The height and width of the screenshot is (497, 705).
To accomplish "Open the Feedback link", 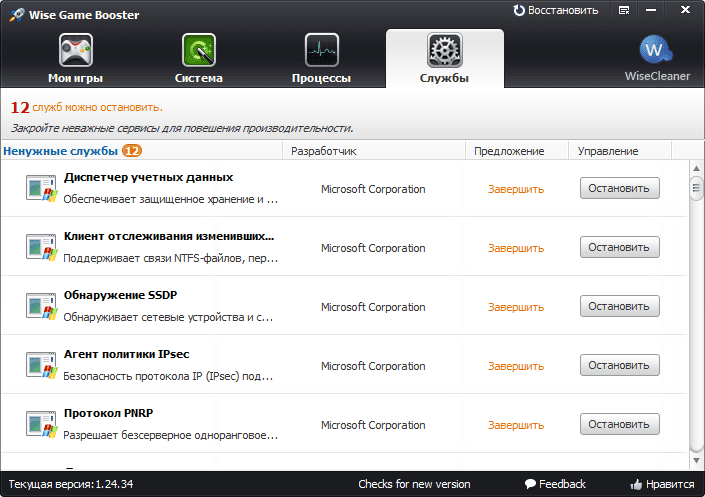I will [555, 485].
